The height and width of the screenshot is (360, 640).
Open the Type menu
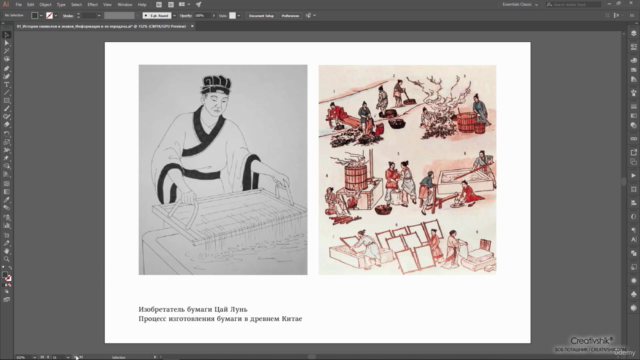(x=61, y=4)
